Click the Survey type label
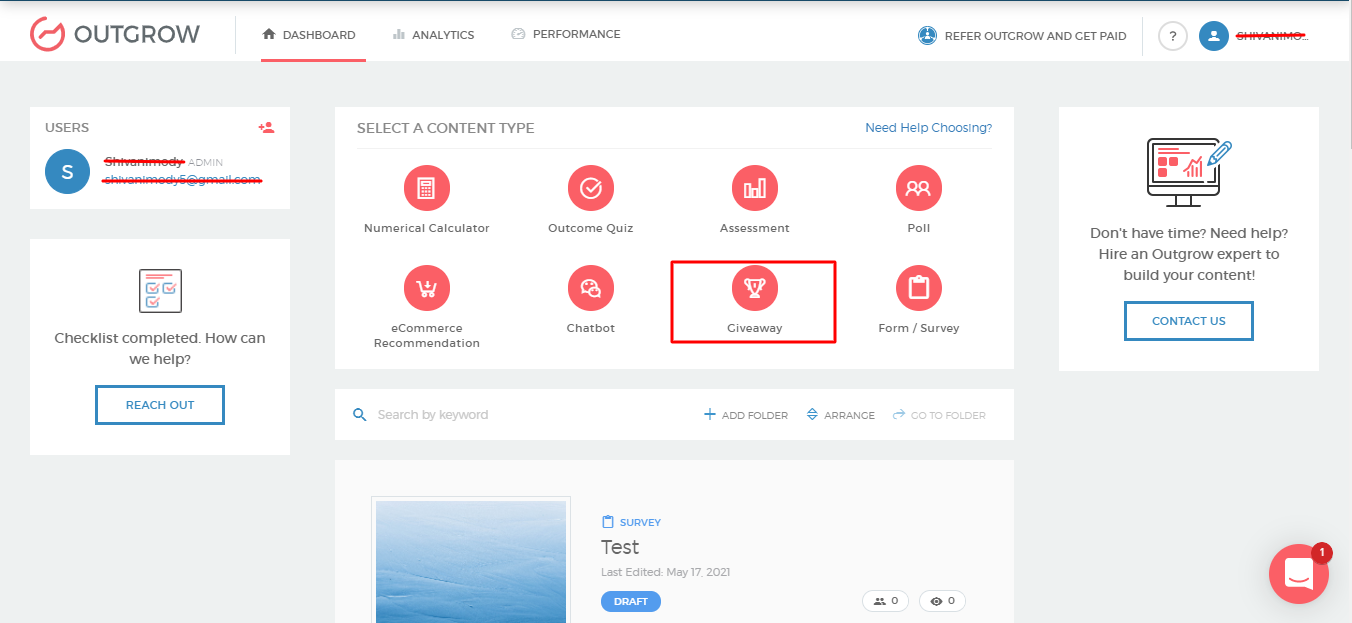 [631, 522]
